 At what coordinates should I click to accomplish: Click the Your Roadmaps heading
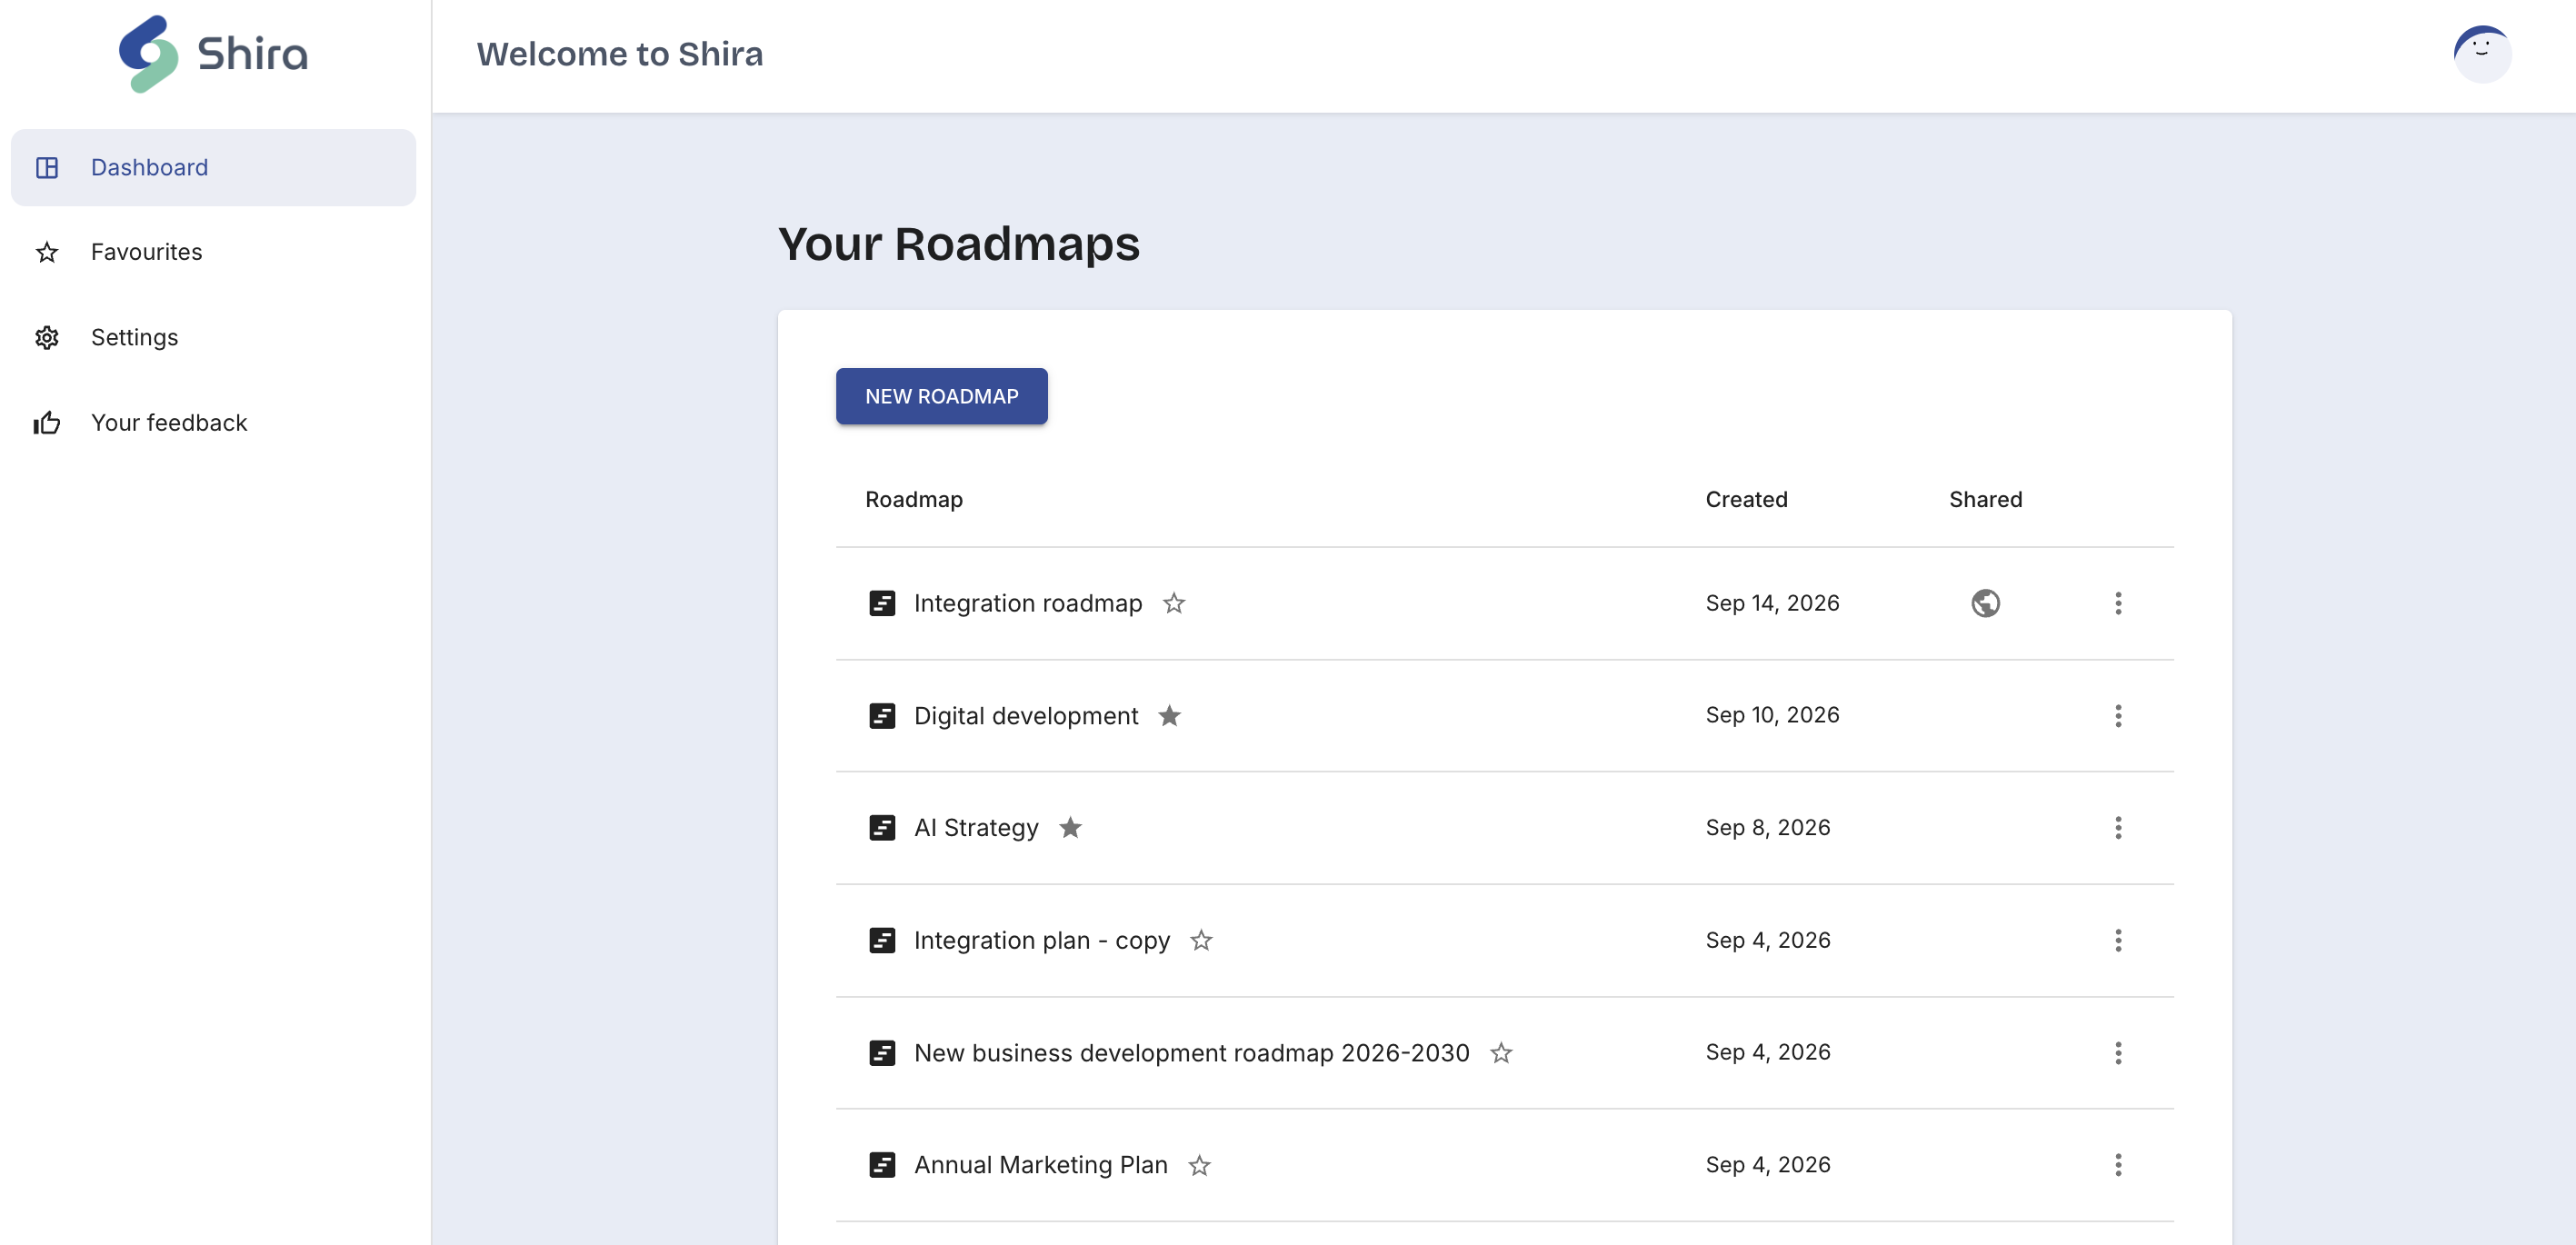(x=958, y=244)
